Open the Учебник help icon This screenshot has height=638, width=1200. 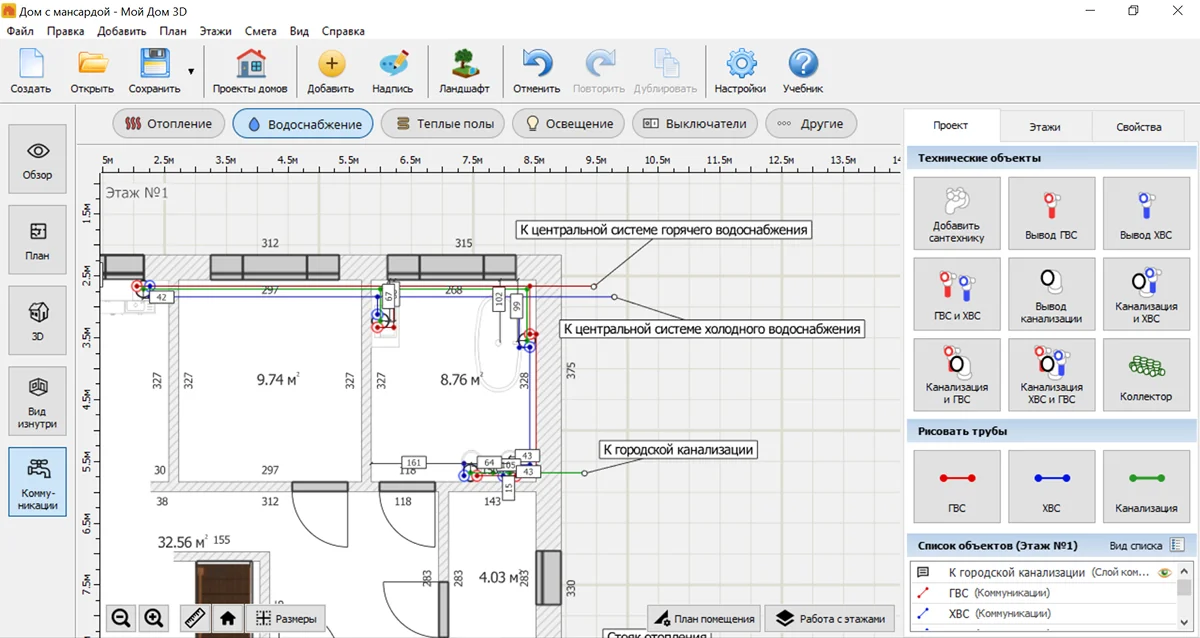[x=803, y=71]
